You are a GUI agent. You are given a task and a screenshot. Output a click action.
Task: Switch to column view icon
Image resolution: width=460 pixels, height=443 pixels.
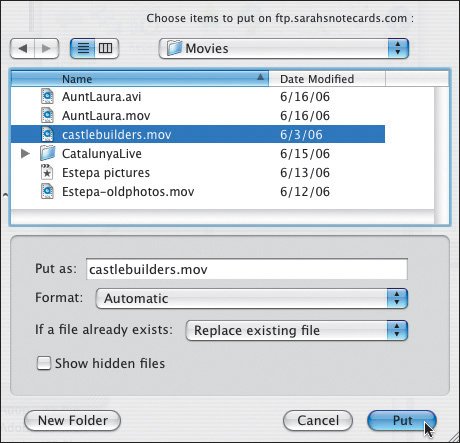pos(106,49)
